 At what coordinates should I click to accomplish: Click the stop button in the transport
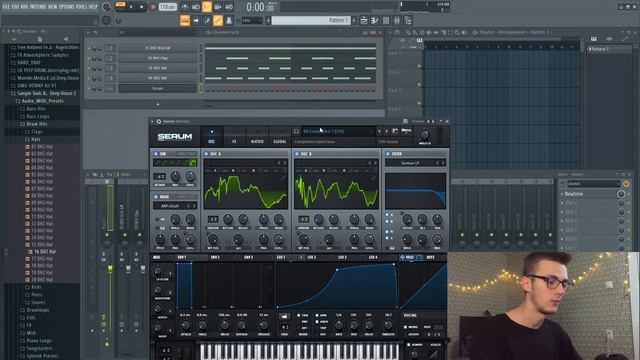pos(142,7)
